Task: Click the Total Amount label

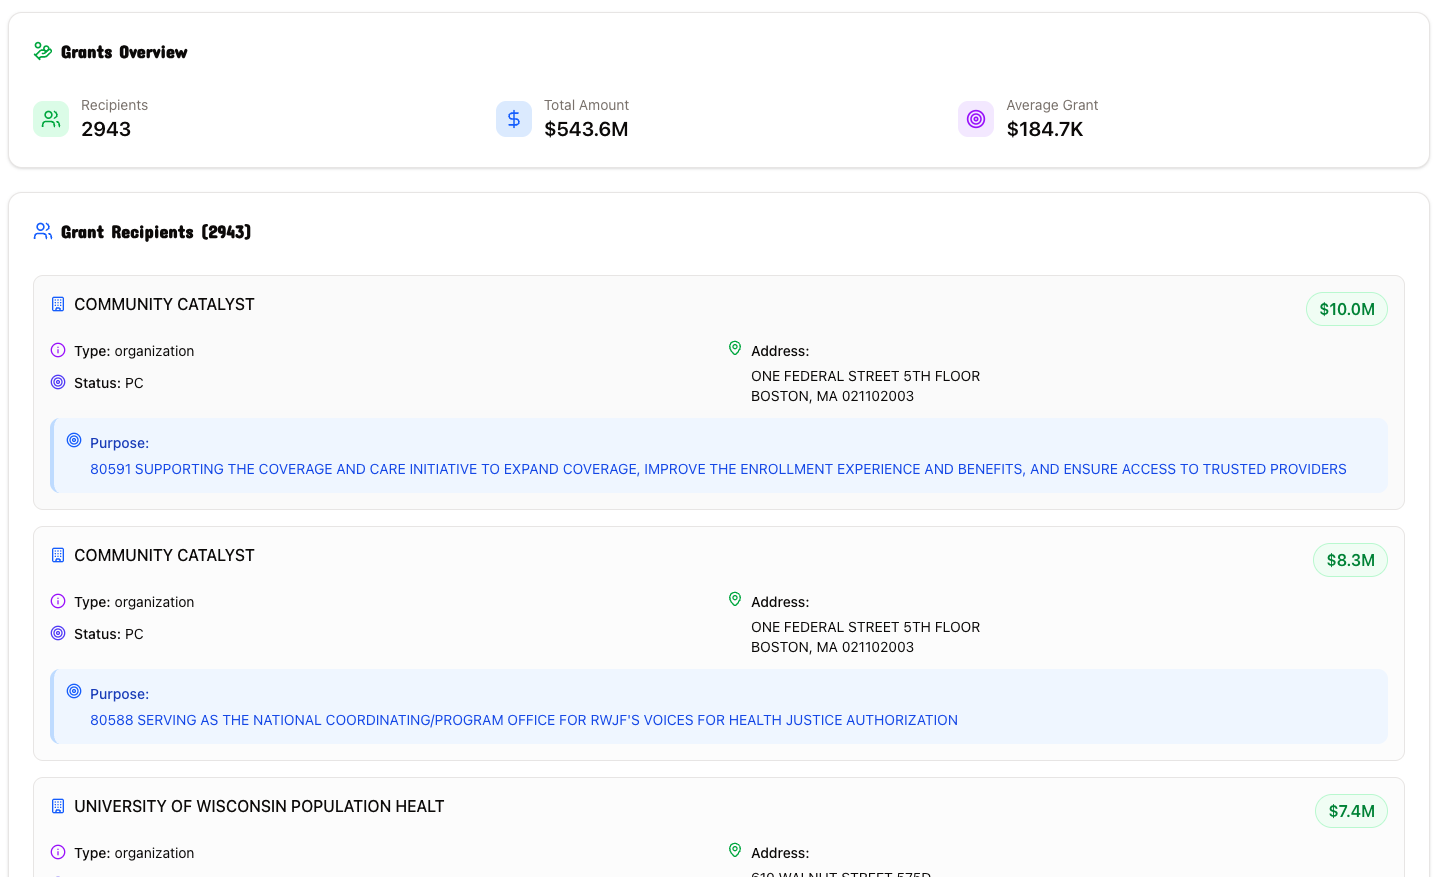Action: [x=586, y=105]
